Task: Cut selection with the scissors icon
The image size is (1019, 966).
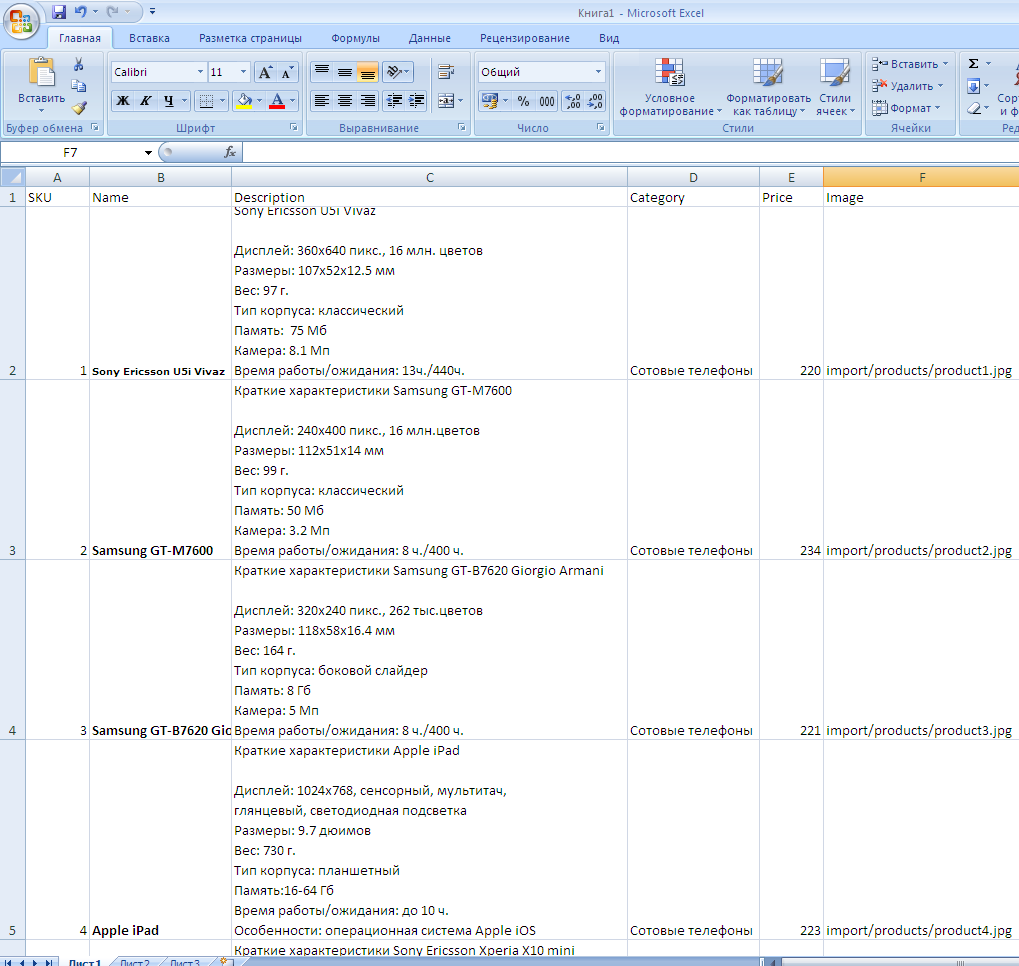Action: tap(79, 64)
